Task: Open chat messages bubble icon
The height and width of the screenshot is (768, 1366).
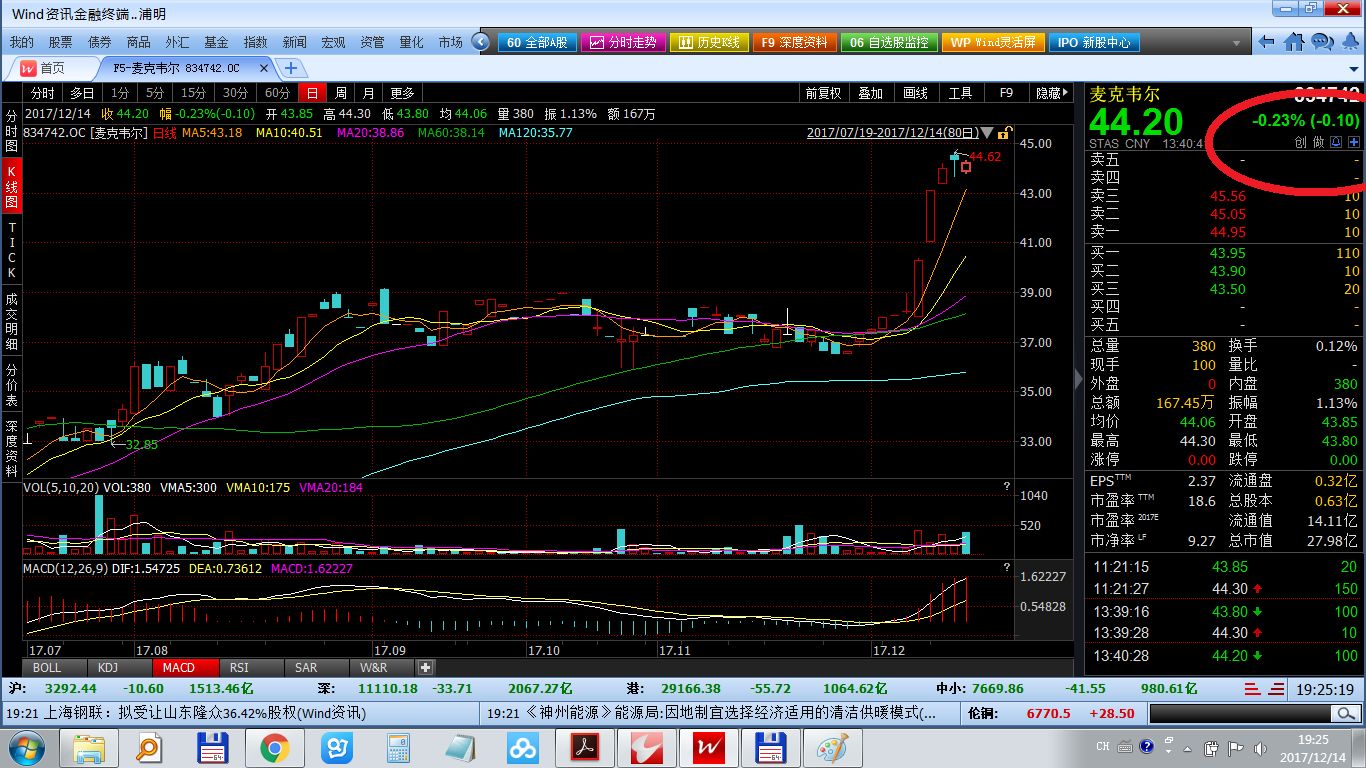Action: coord(1322,42)
